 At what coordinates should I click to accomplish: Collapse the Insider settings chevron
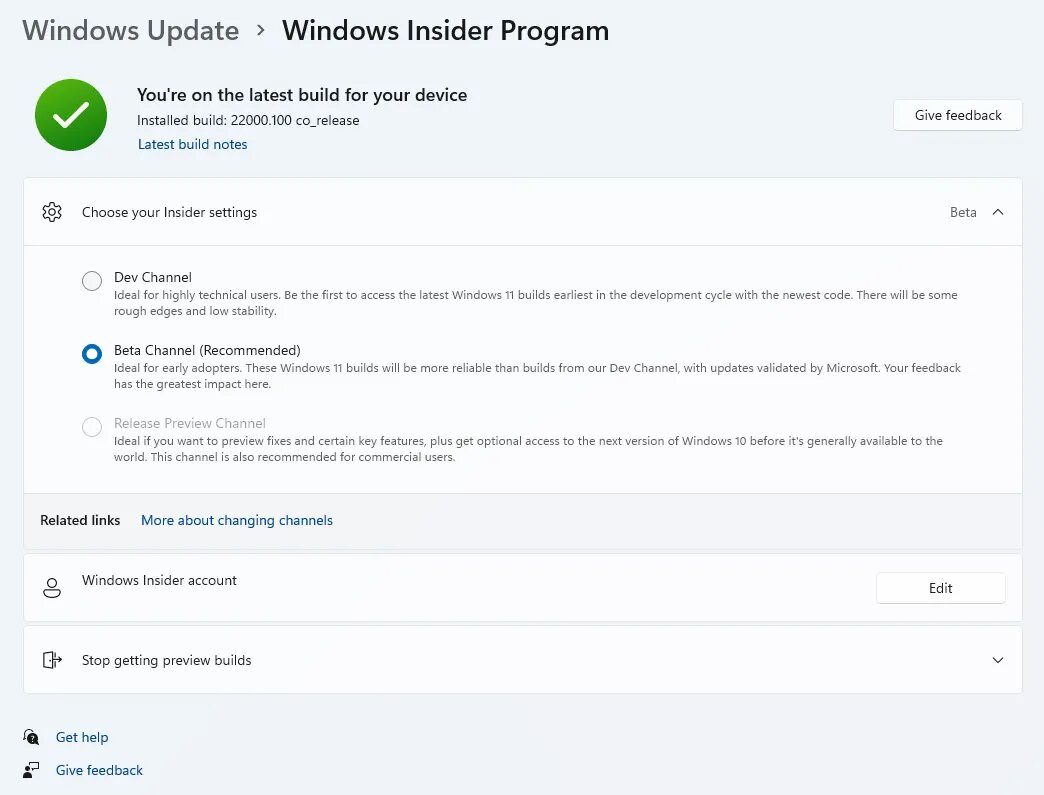[x=997, y=212]
